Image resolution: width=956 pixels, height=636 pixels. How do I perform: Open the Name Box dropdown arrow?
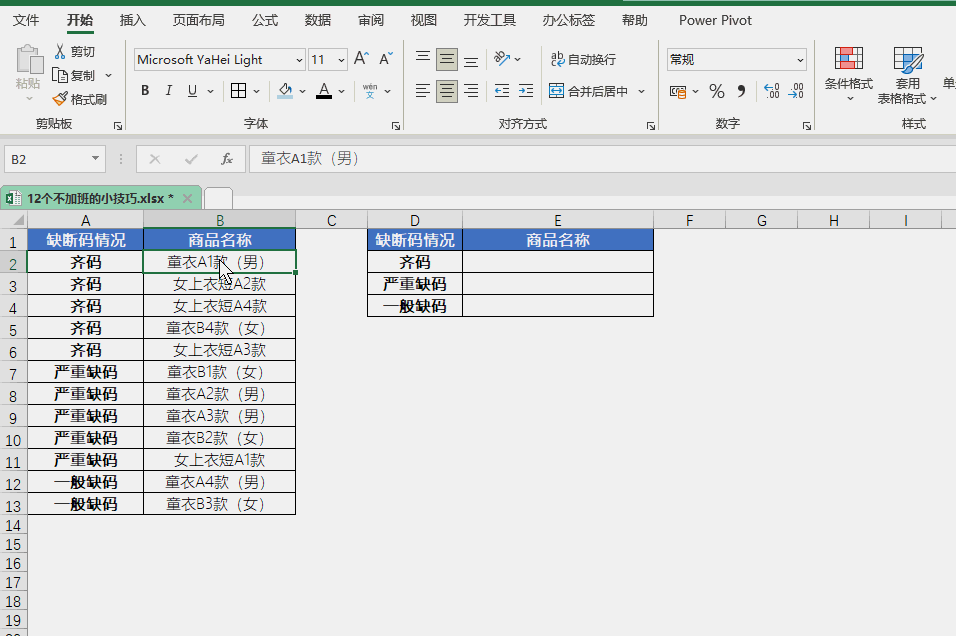tap(96, 159)
